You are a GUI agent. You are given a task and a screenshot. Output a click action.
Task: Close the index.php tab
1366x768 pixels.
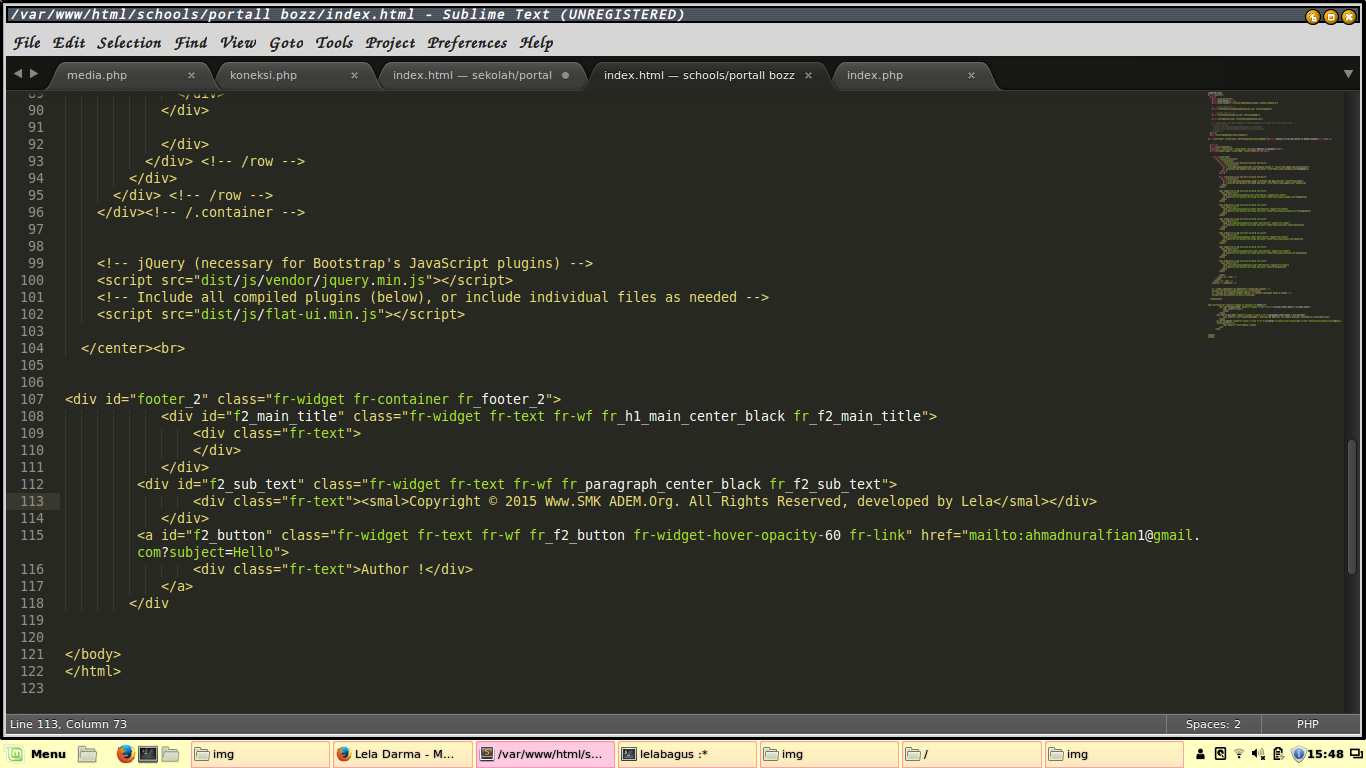(971, 75)
